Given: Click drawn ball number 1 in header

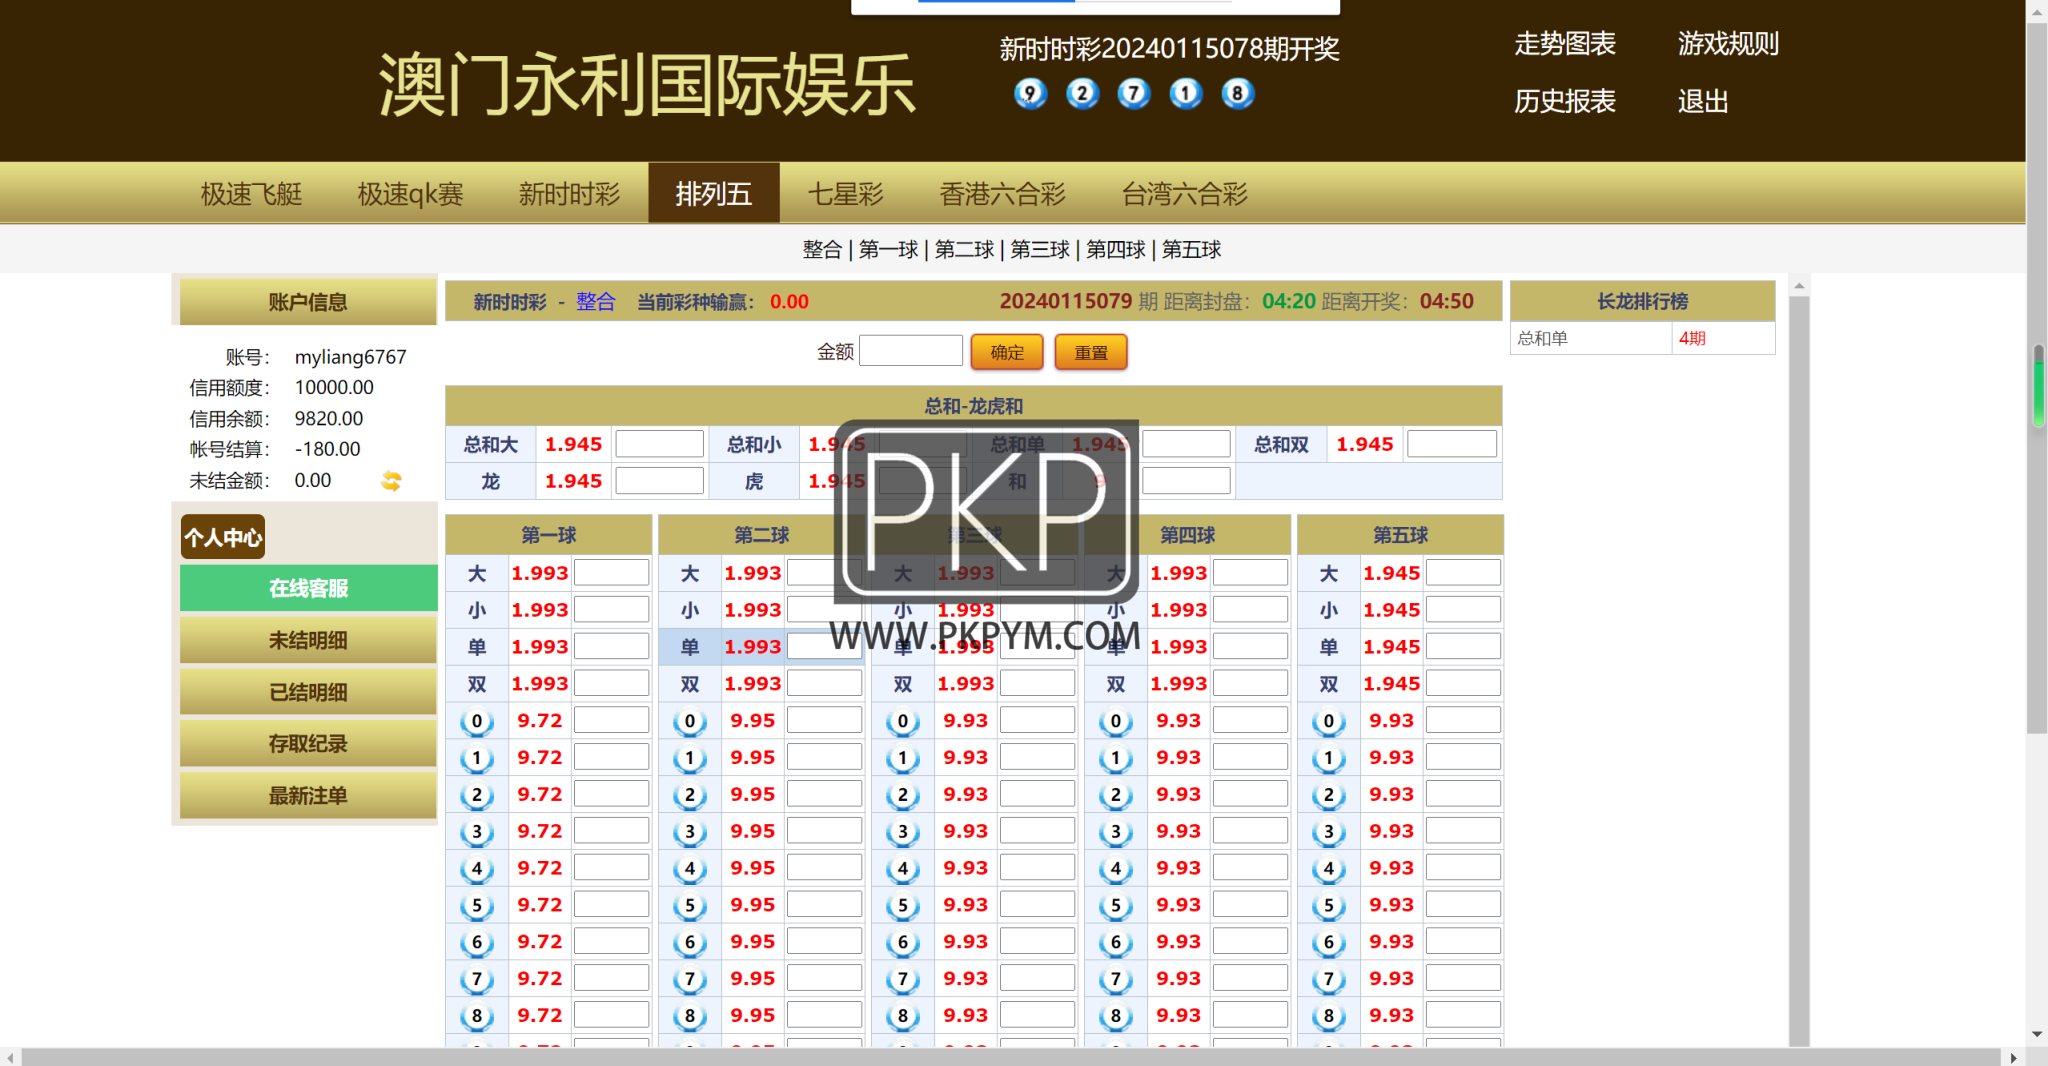Looking at the screenshot, I should point(1186,94).
